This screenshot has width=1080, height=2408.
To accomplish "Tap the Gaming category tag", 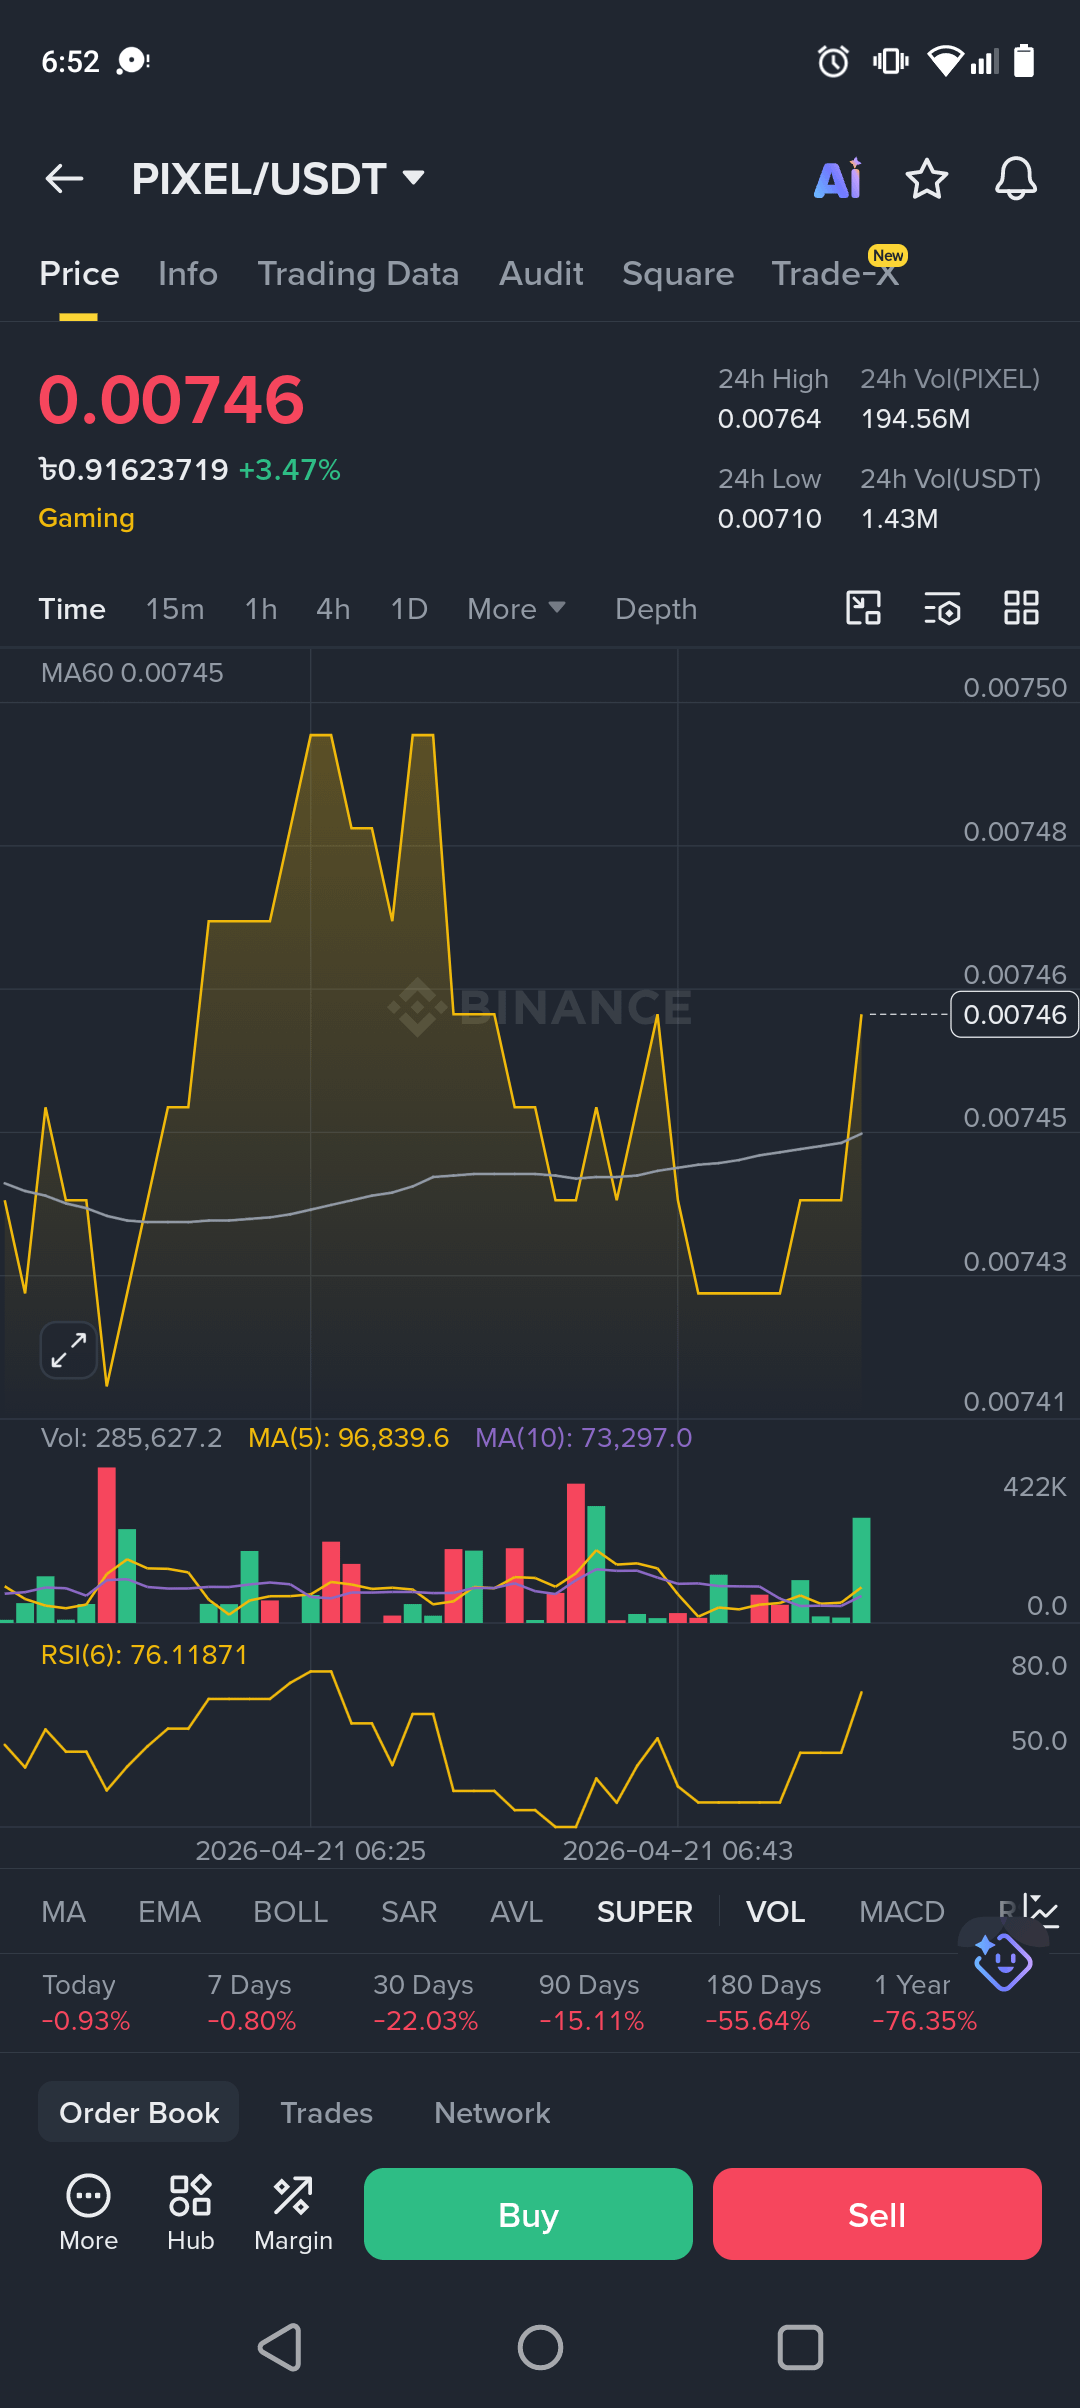I will pos(86,518).
